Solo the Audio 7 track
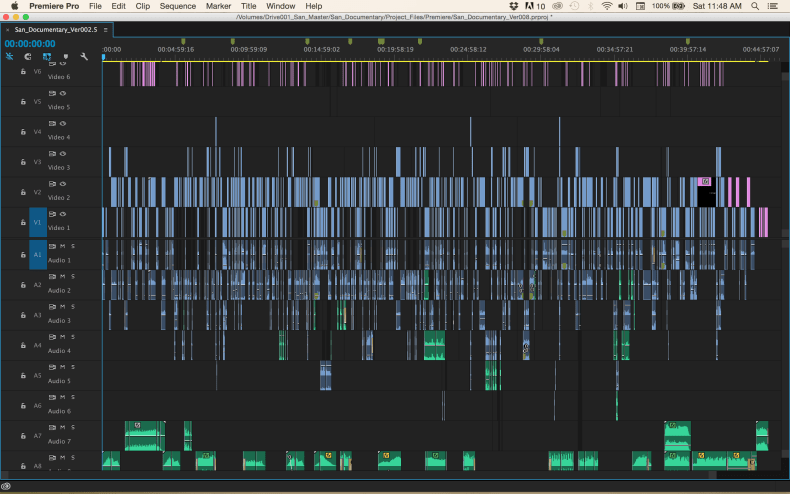Image resolution: width=790 pixels, height=494 pixels. coord(72,428)
